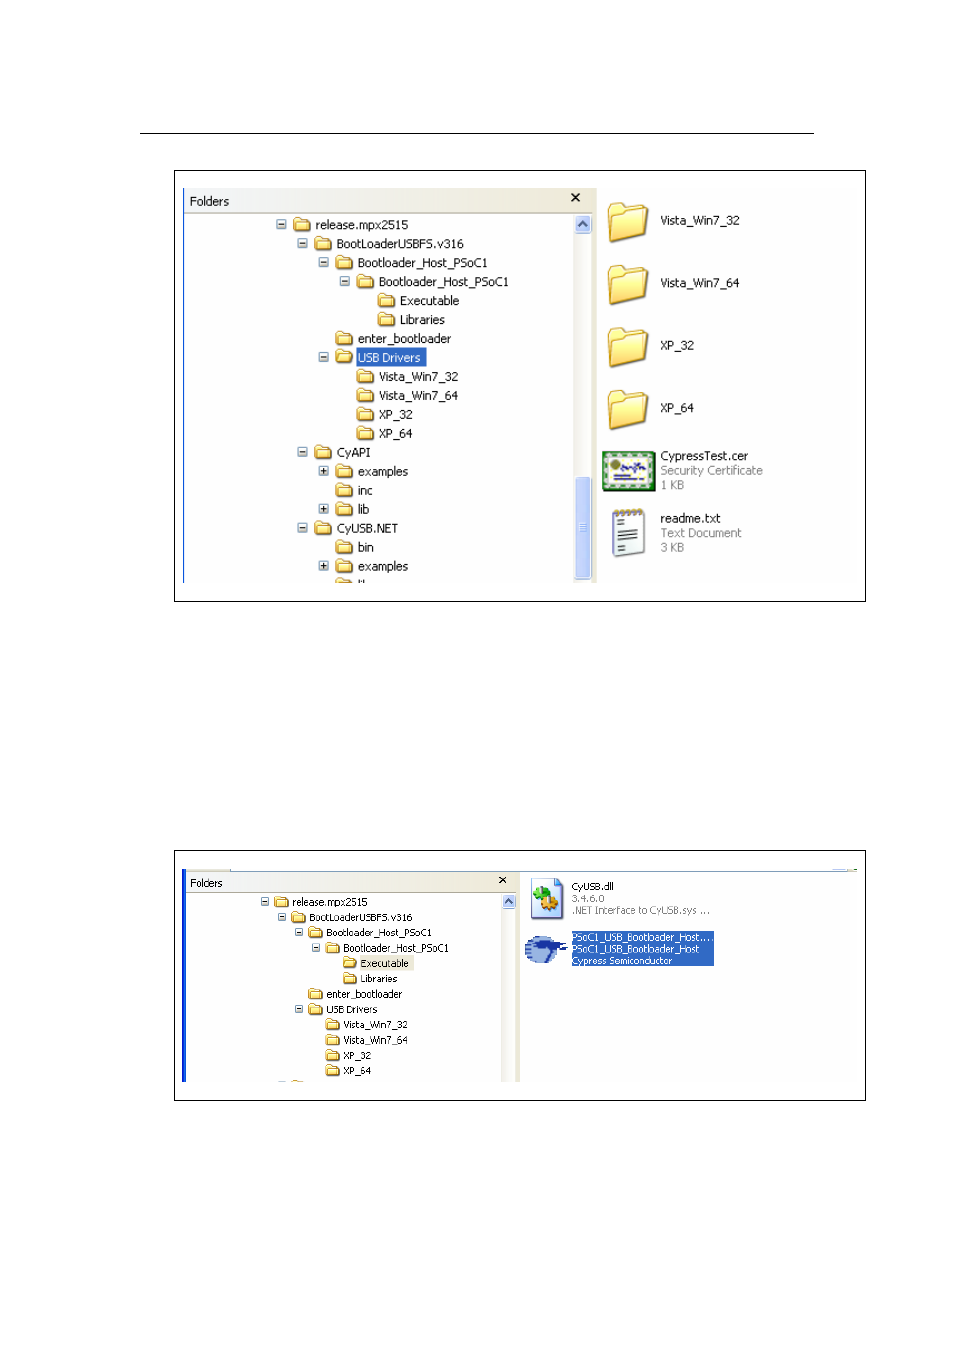
Task: Open the CypressTest.cer security certificate icon
Action: pos(628,471)
